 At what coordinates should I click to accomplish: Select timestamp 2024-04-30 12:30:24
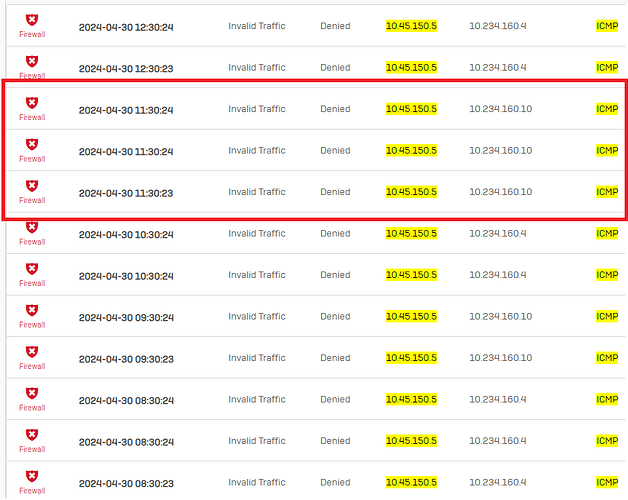[x=126, y=27]
